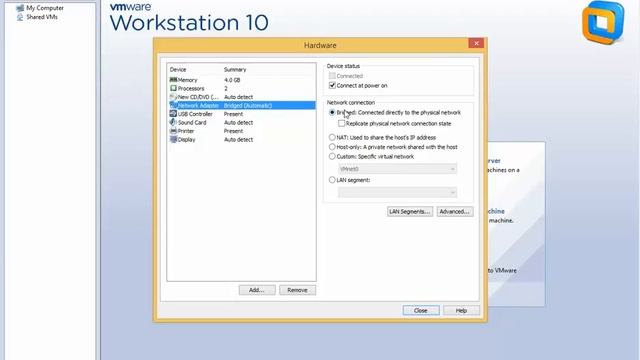Click the USB Controller row label
Image resolution: width=640 pixels, height=360 pixels.
click(195, 114)
